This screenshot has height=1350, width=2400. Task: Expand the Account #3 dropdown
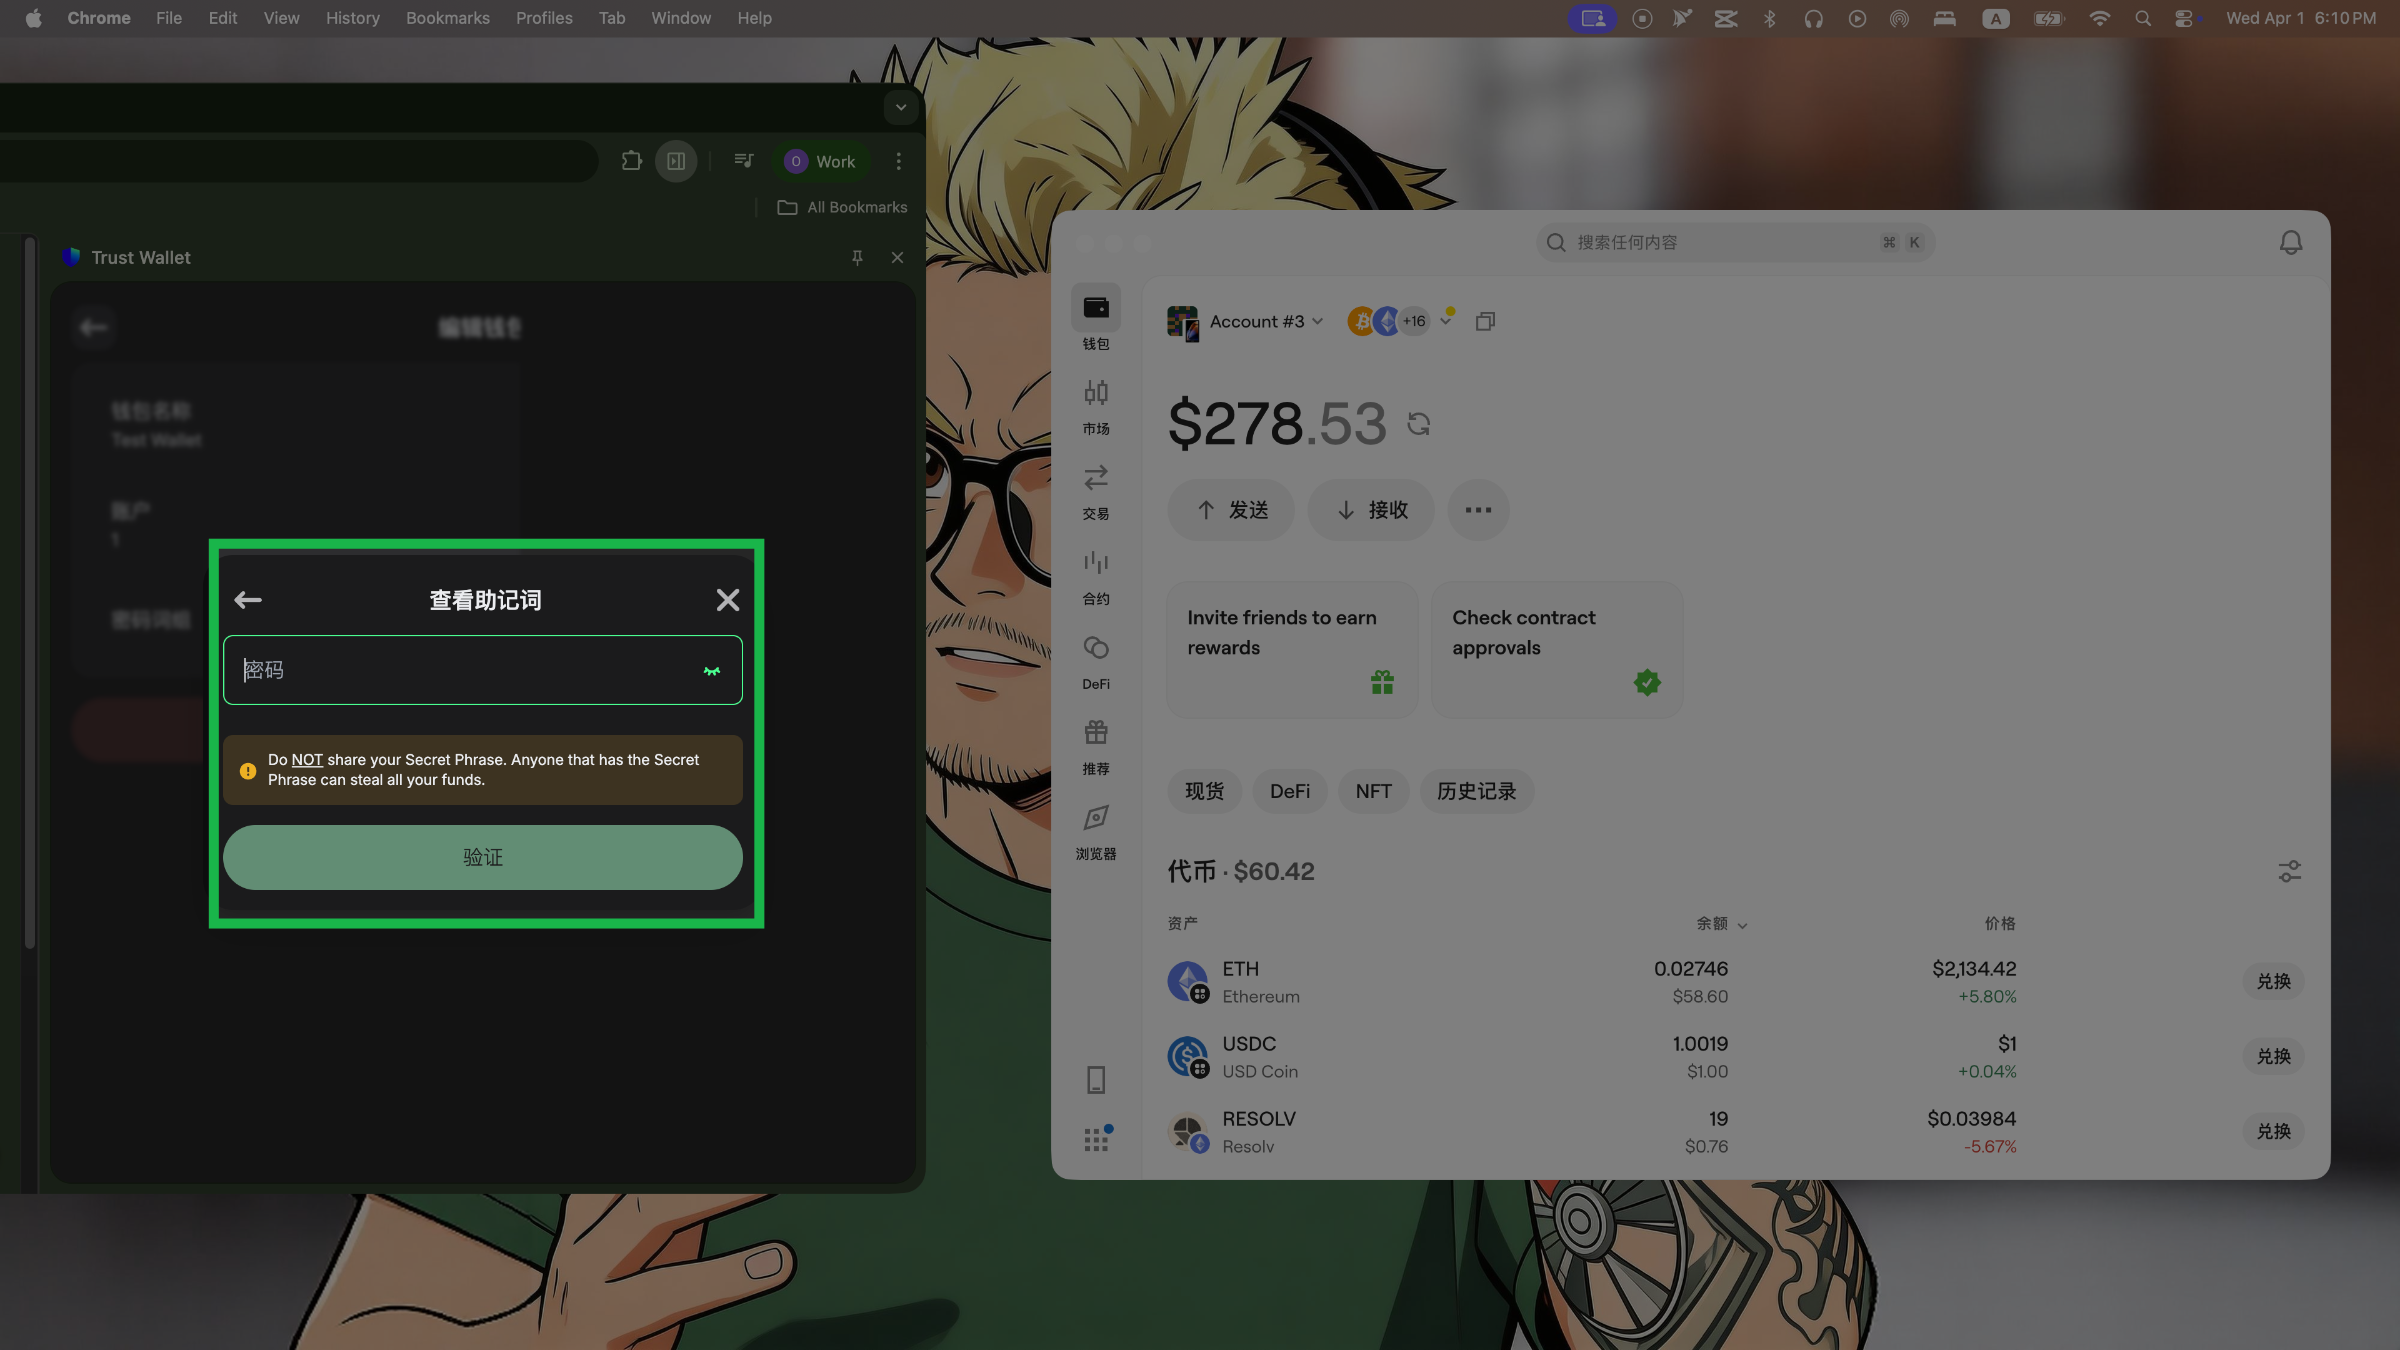coord(1246,321)
